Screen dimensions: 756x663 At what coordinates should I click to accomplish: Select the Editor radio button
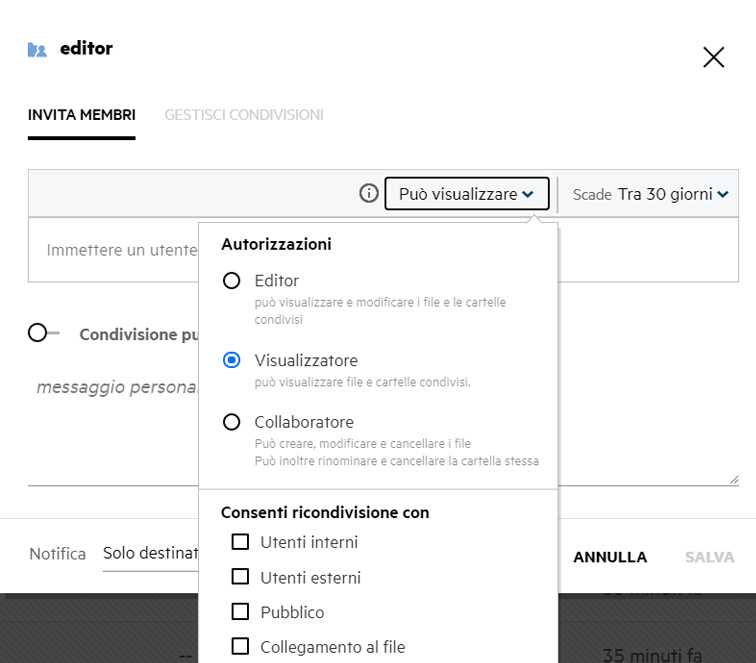[232, 281]
